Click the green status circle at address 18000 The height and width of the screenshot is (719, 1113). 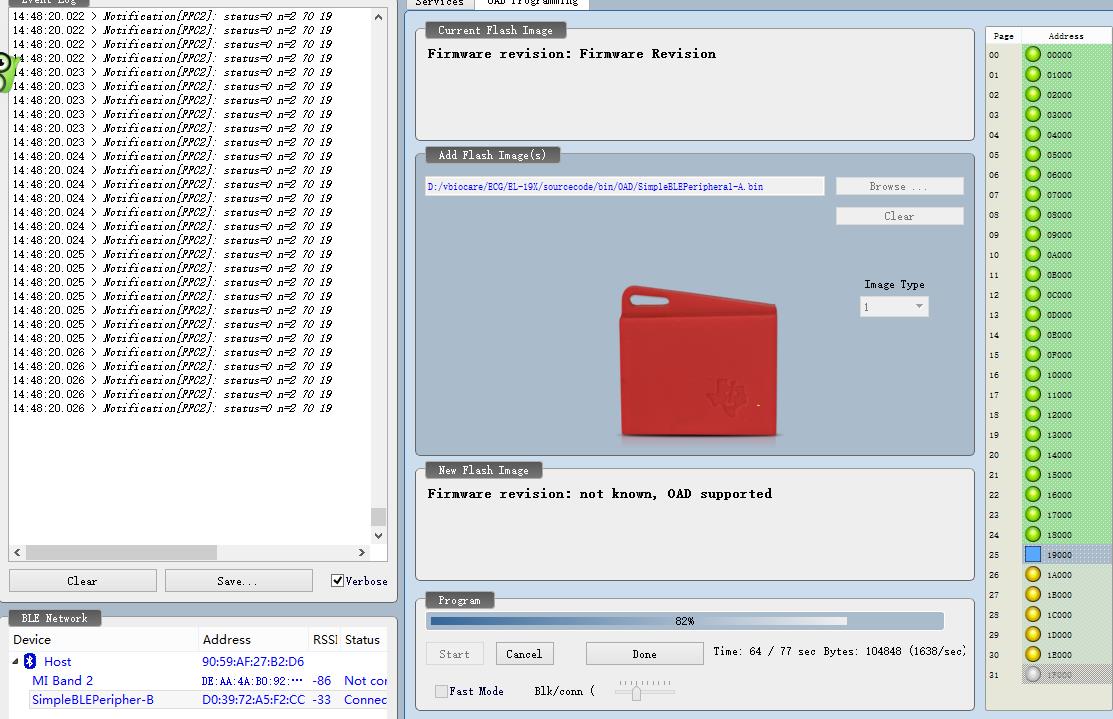1033,534
